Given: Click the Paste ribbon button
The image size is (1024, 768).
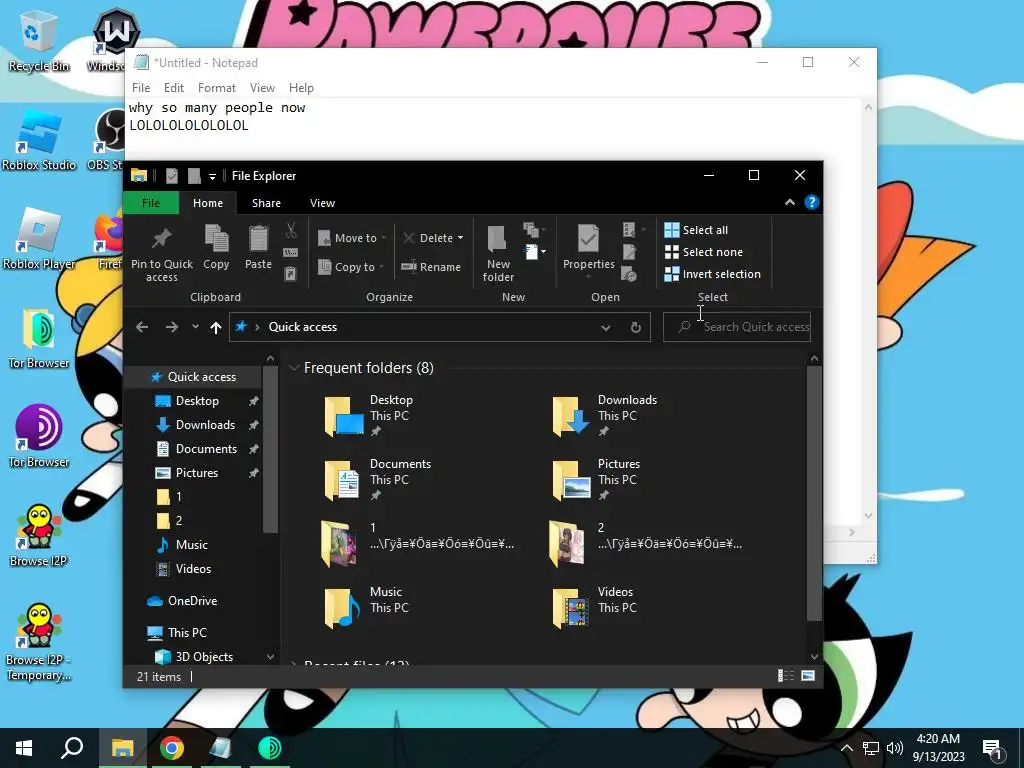Looking at the screenshot, I should click(x=258, y=247).
